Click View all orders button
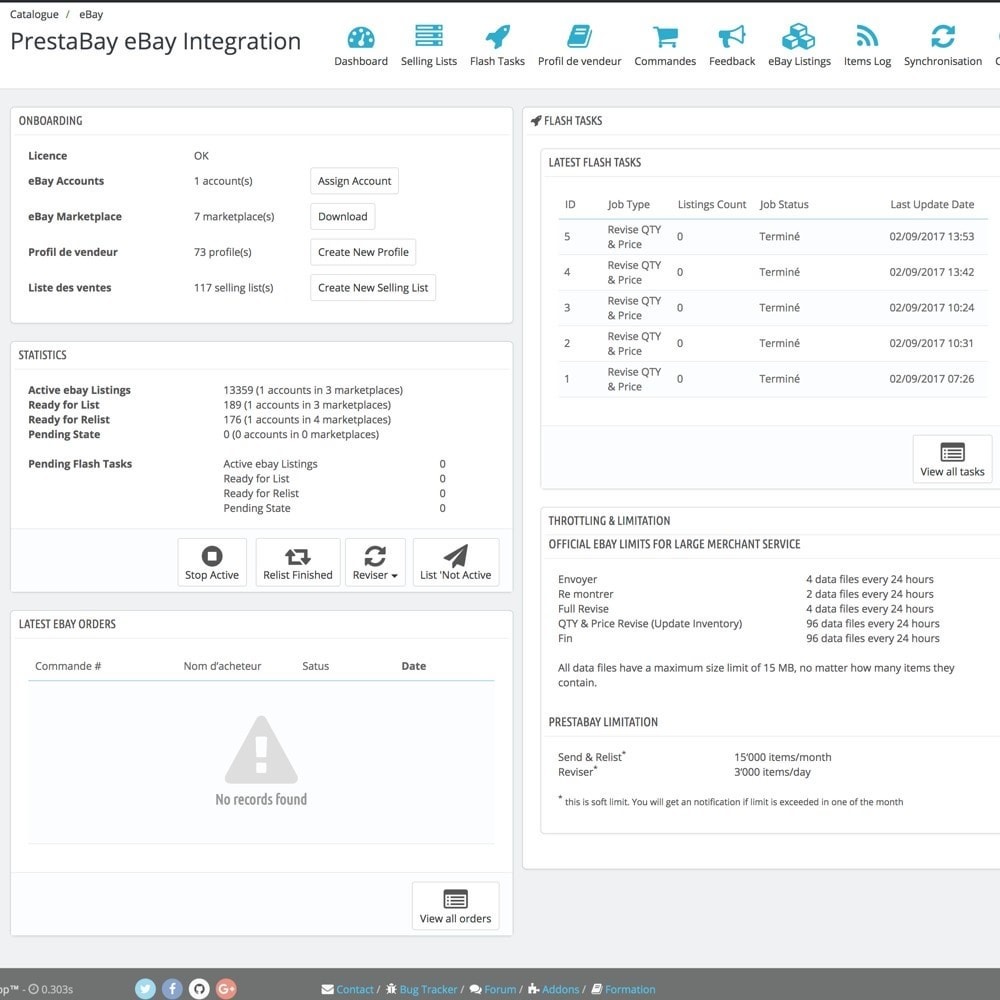1000x1000 pixels. click(x=455, y=906)
